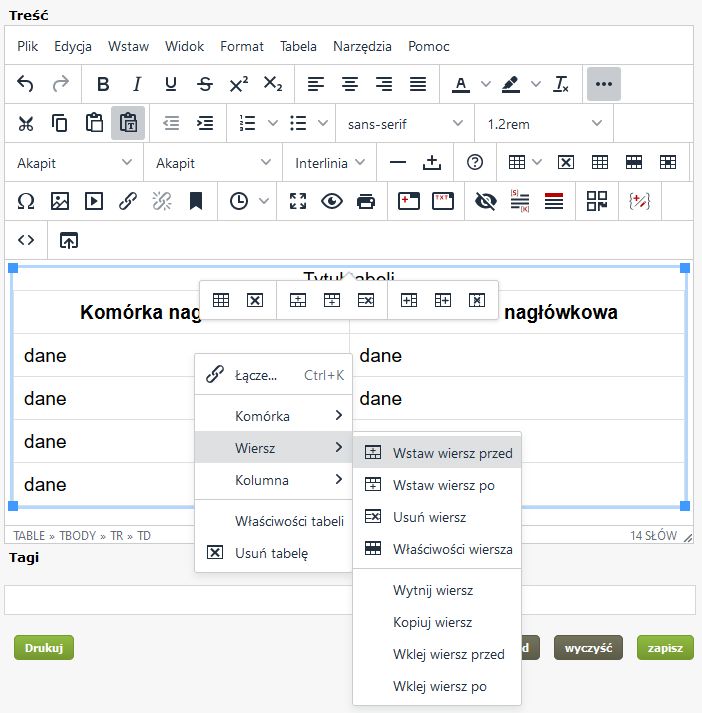Click the QR code icon
Screen dimensions: 702x713
597,201
